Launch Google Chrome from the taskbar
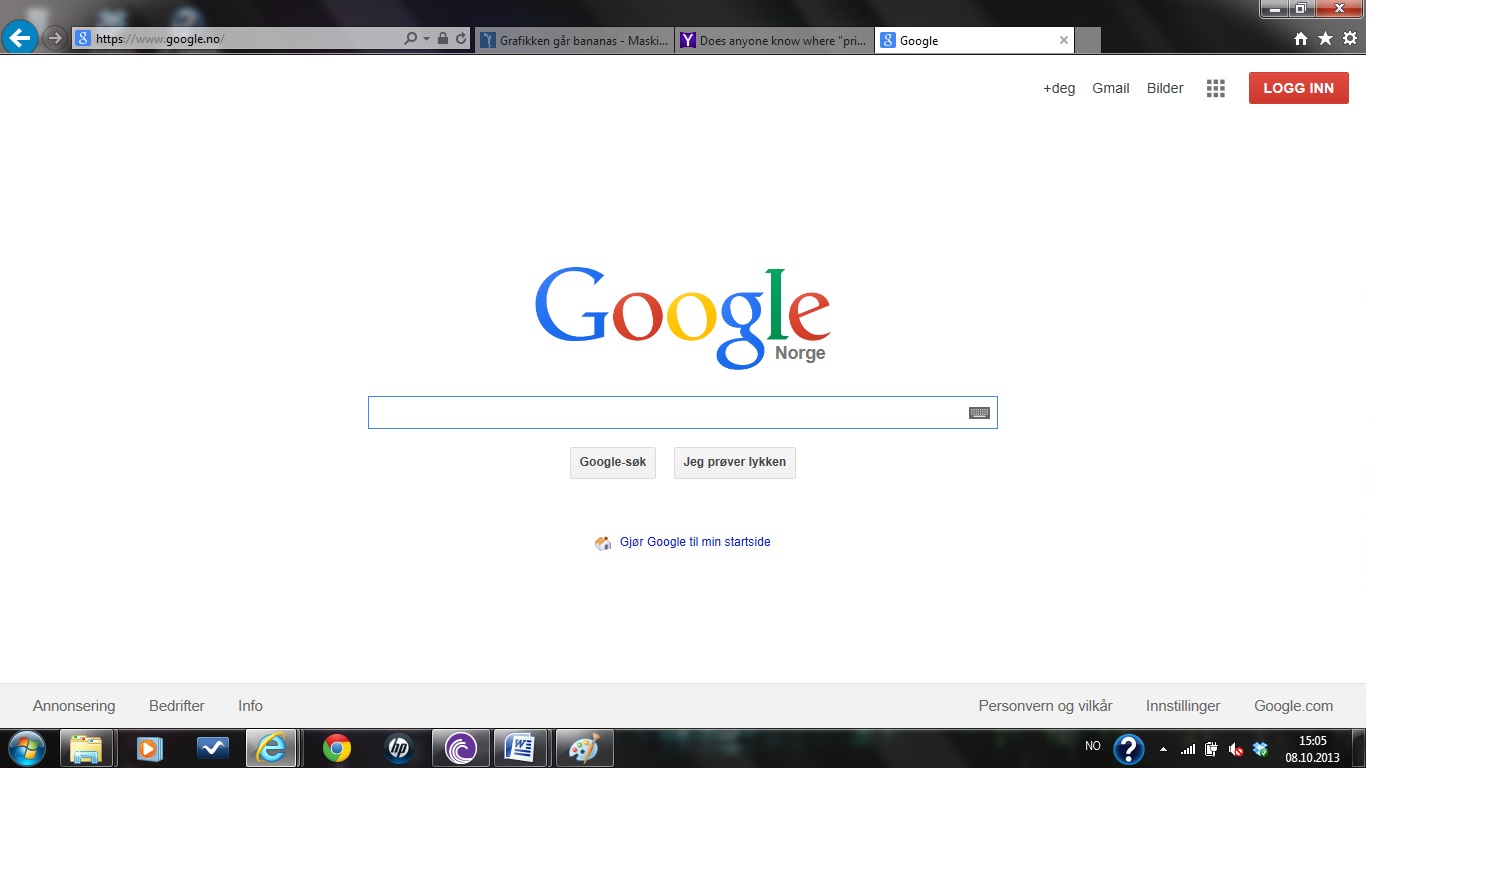The width and height of the screenshot is (1510, 870). click(x=337, y=748)
